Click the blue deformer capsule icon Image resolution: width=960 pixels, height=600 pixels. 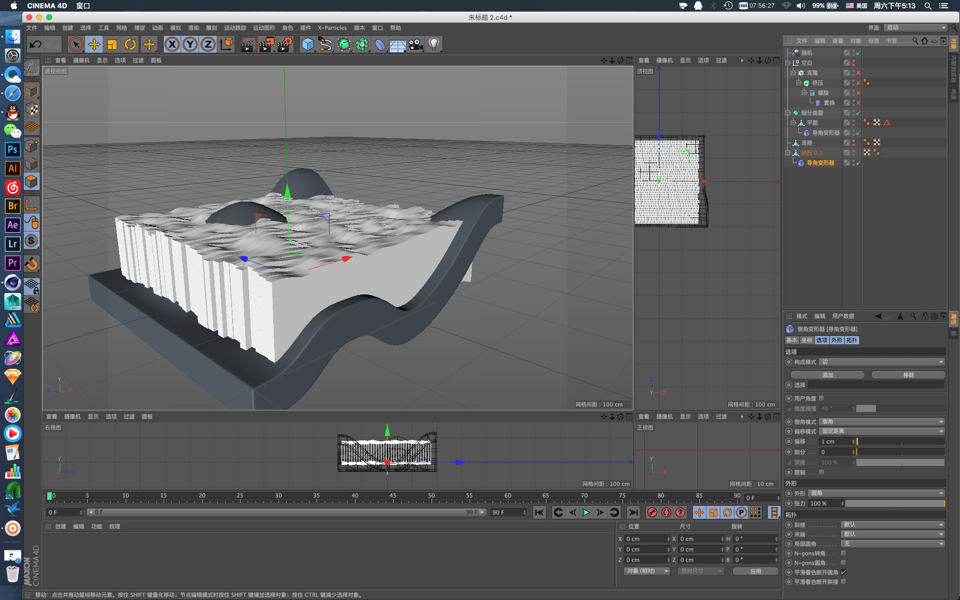[380, 44]
